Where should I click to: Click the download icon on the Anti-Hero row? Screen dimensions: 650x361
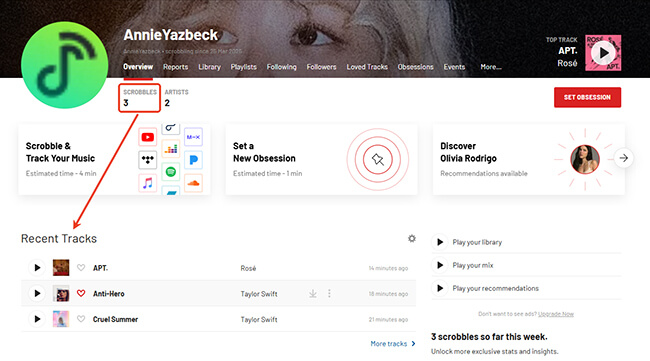coord(313,293)
